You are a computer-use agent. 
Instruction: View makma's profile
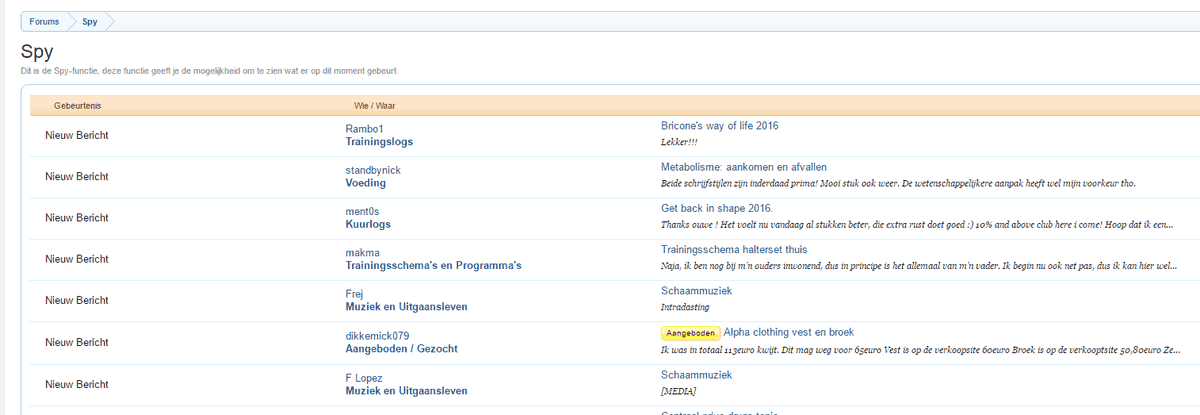point(362,253)
